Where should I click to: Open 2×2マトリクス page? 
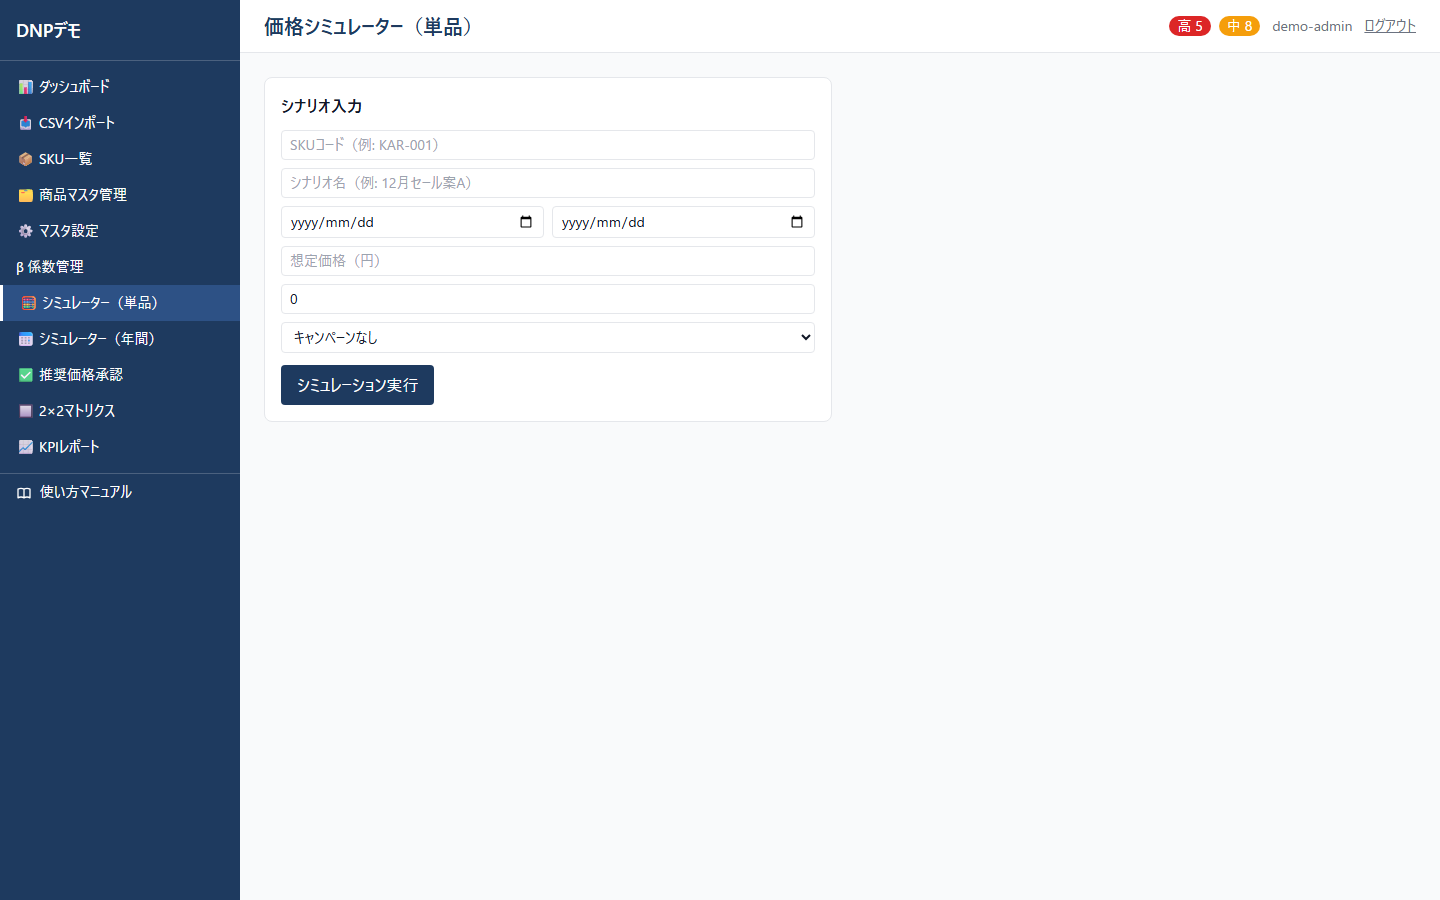click(x=120, y=411)
